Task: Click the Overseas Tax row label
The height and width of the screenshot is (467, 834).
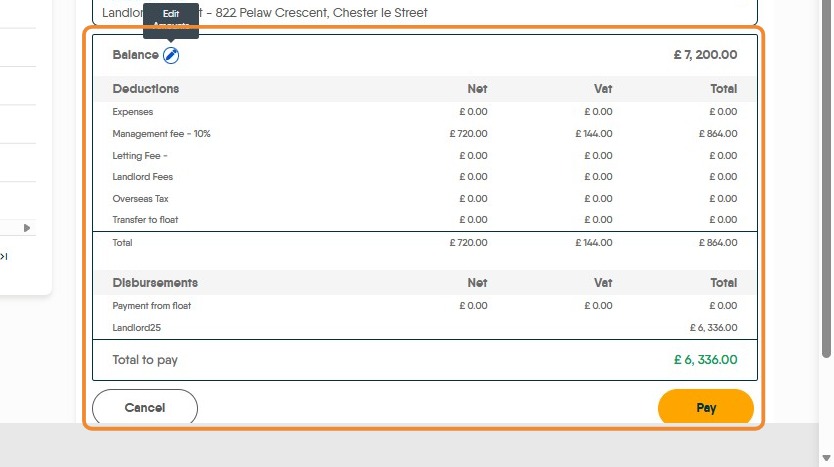Action: click(141, 199)
